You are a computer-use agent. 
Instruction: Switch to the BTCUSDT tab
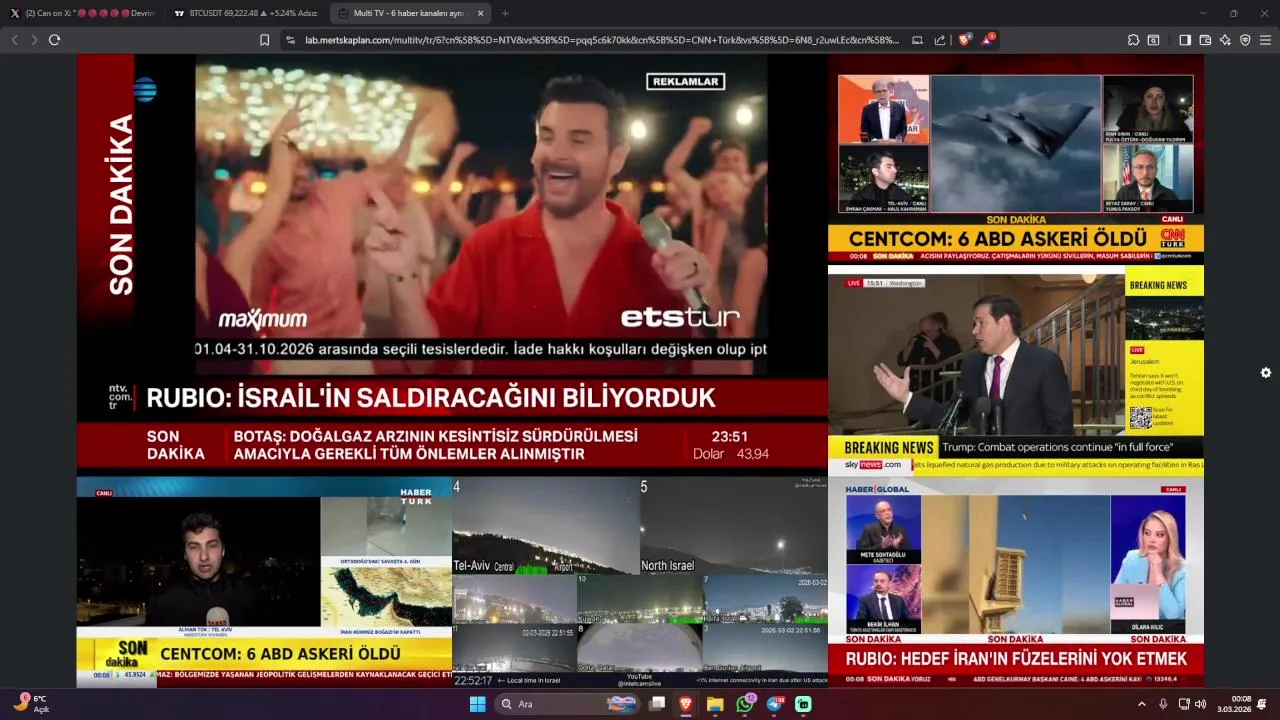coord(245,13)
